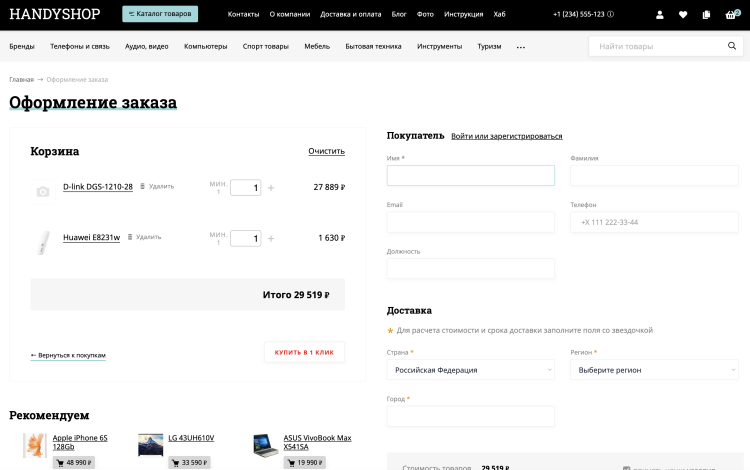Click the HANDYSHOP logo

coord(55,14)
